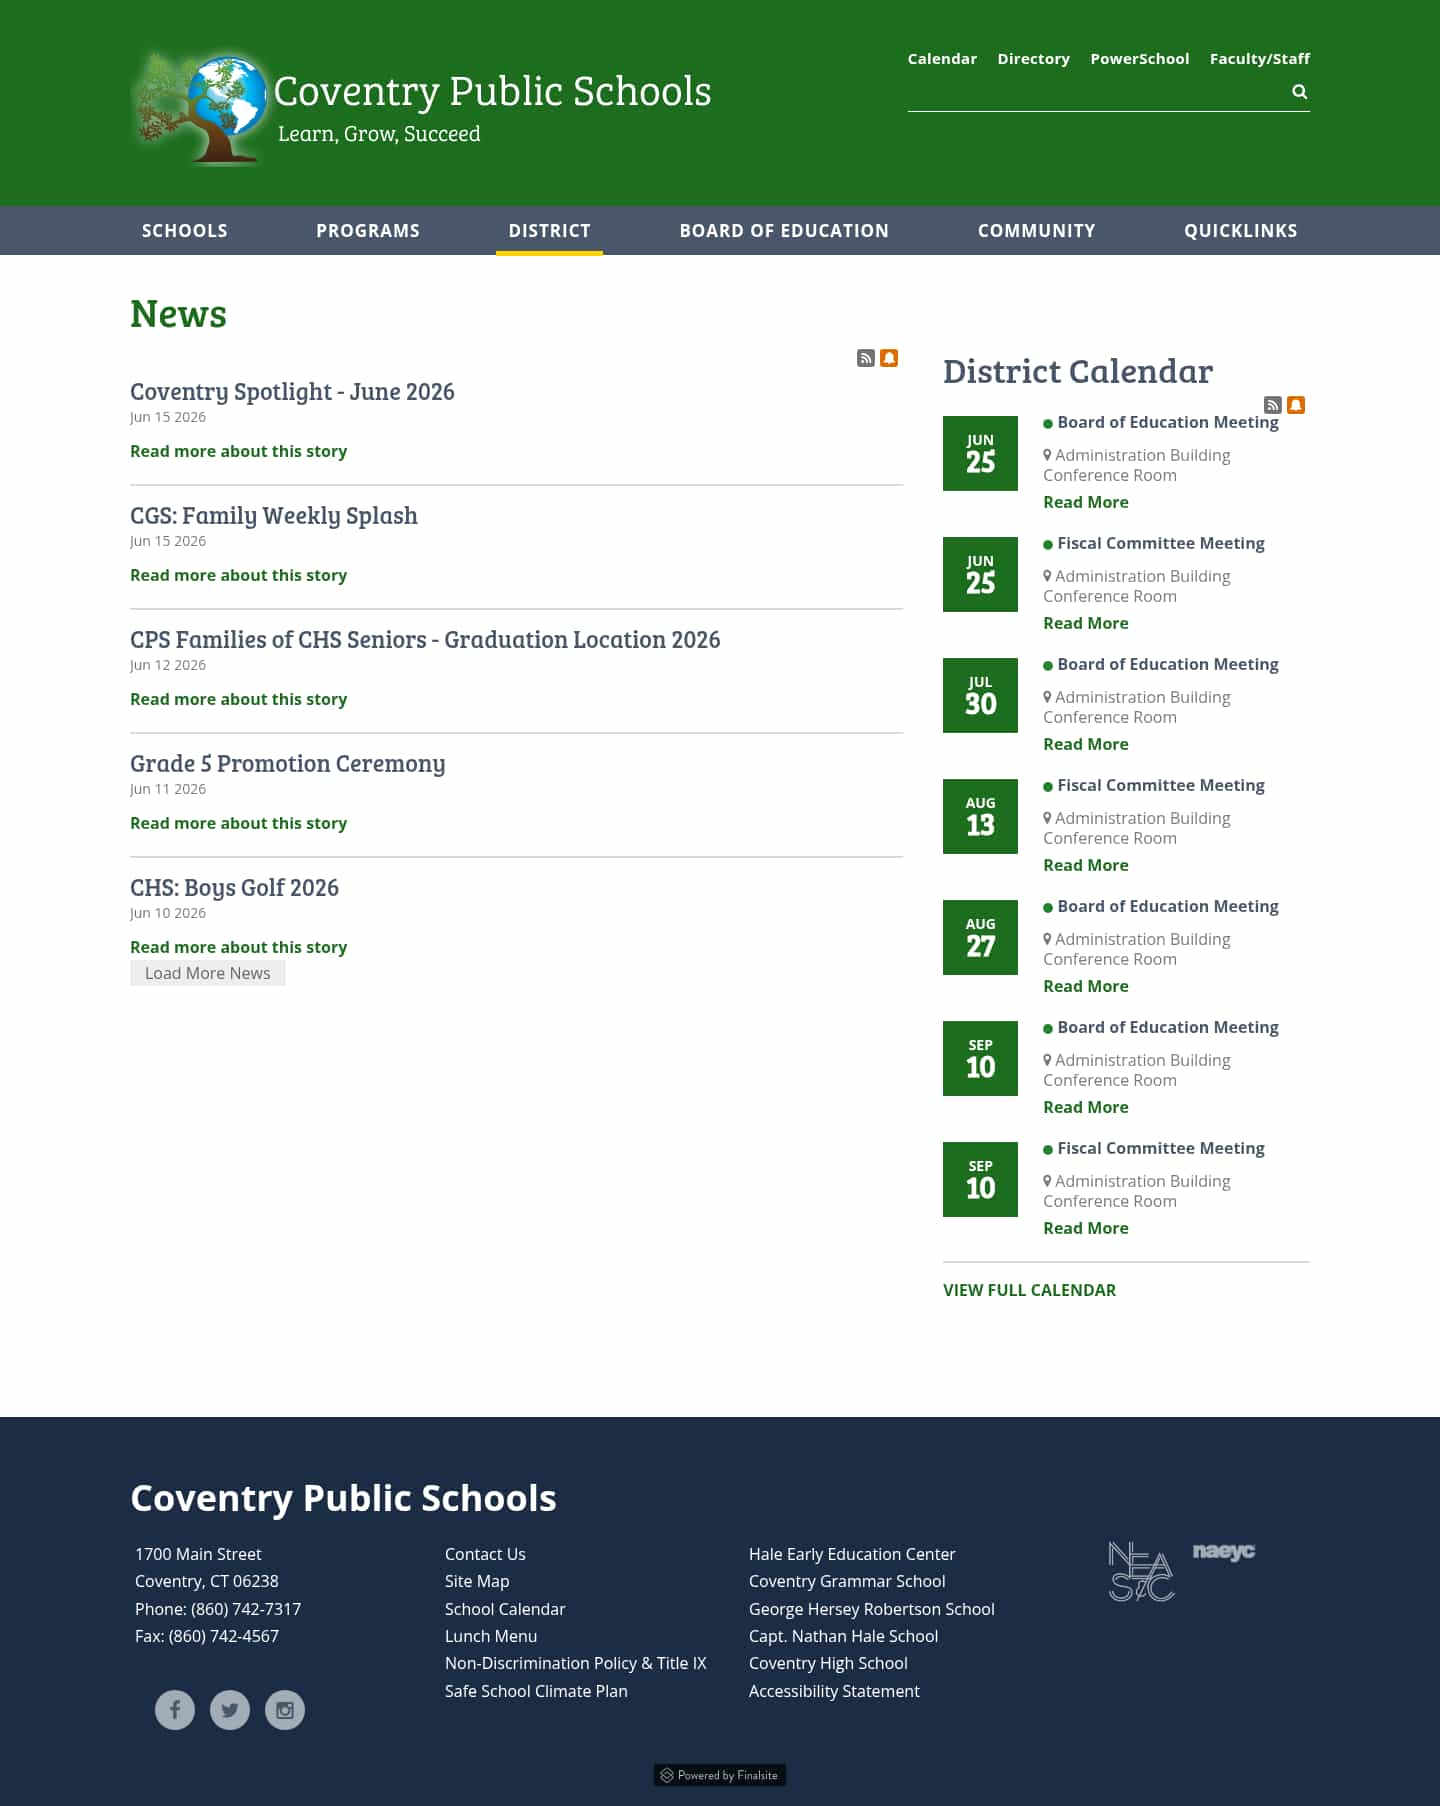The width and height of the screenshot is (1440, 1806).
Task: Open Coventry Spotlight - June 2026 story
Action: click(x=292, y=392)
